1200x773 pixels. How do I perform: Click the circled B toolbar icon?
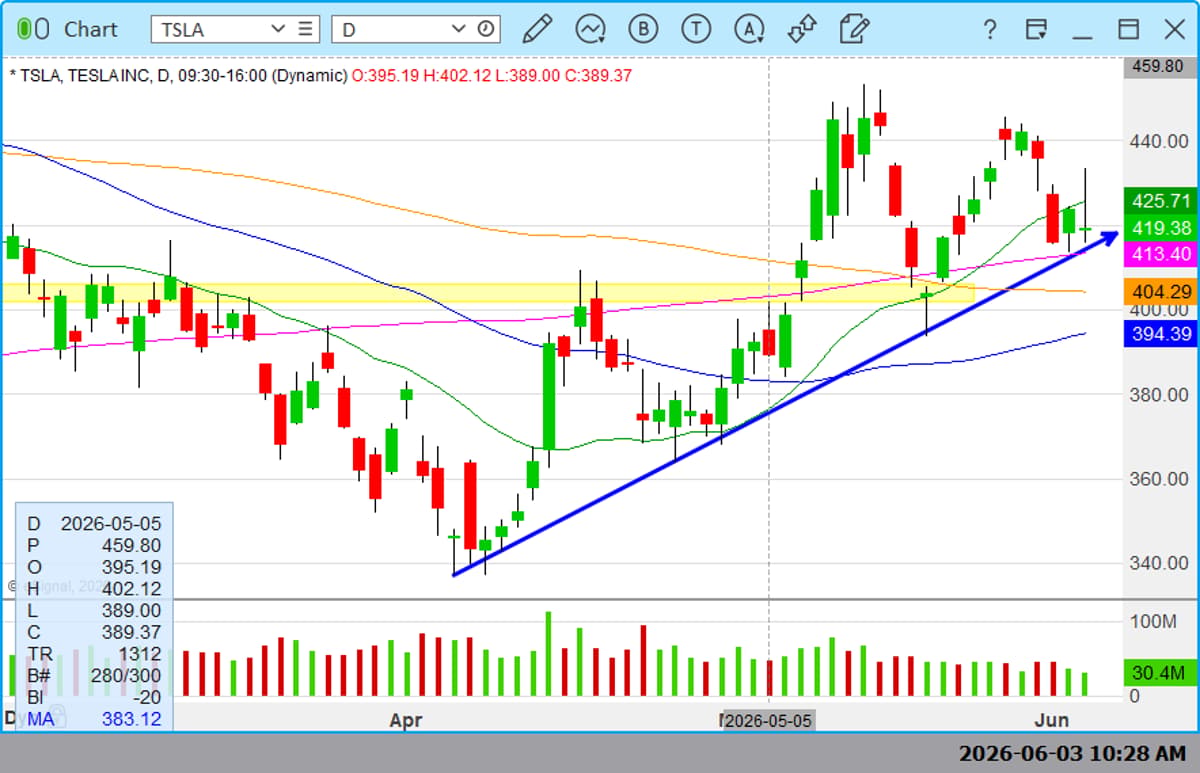[x=643, y=29]
